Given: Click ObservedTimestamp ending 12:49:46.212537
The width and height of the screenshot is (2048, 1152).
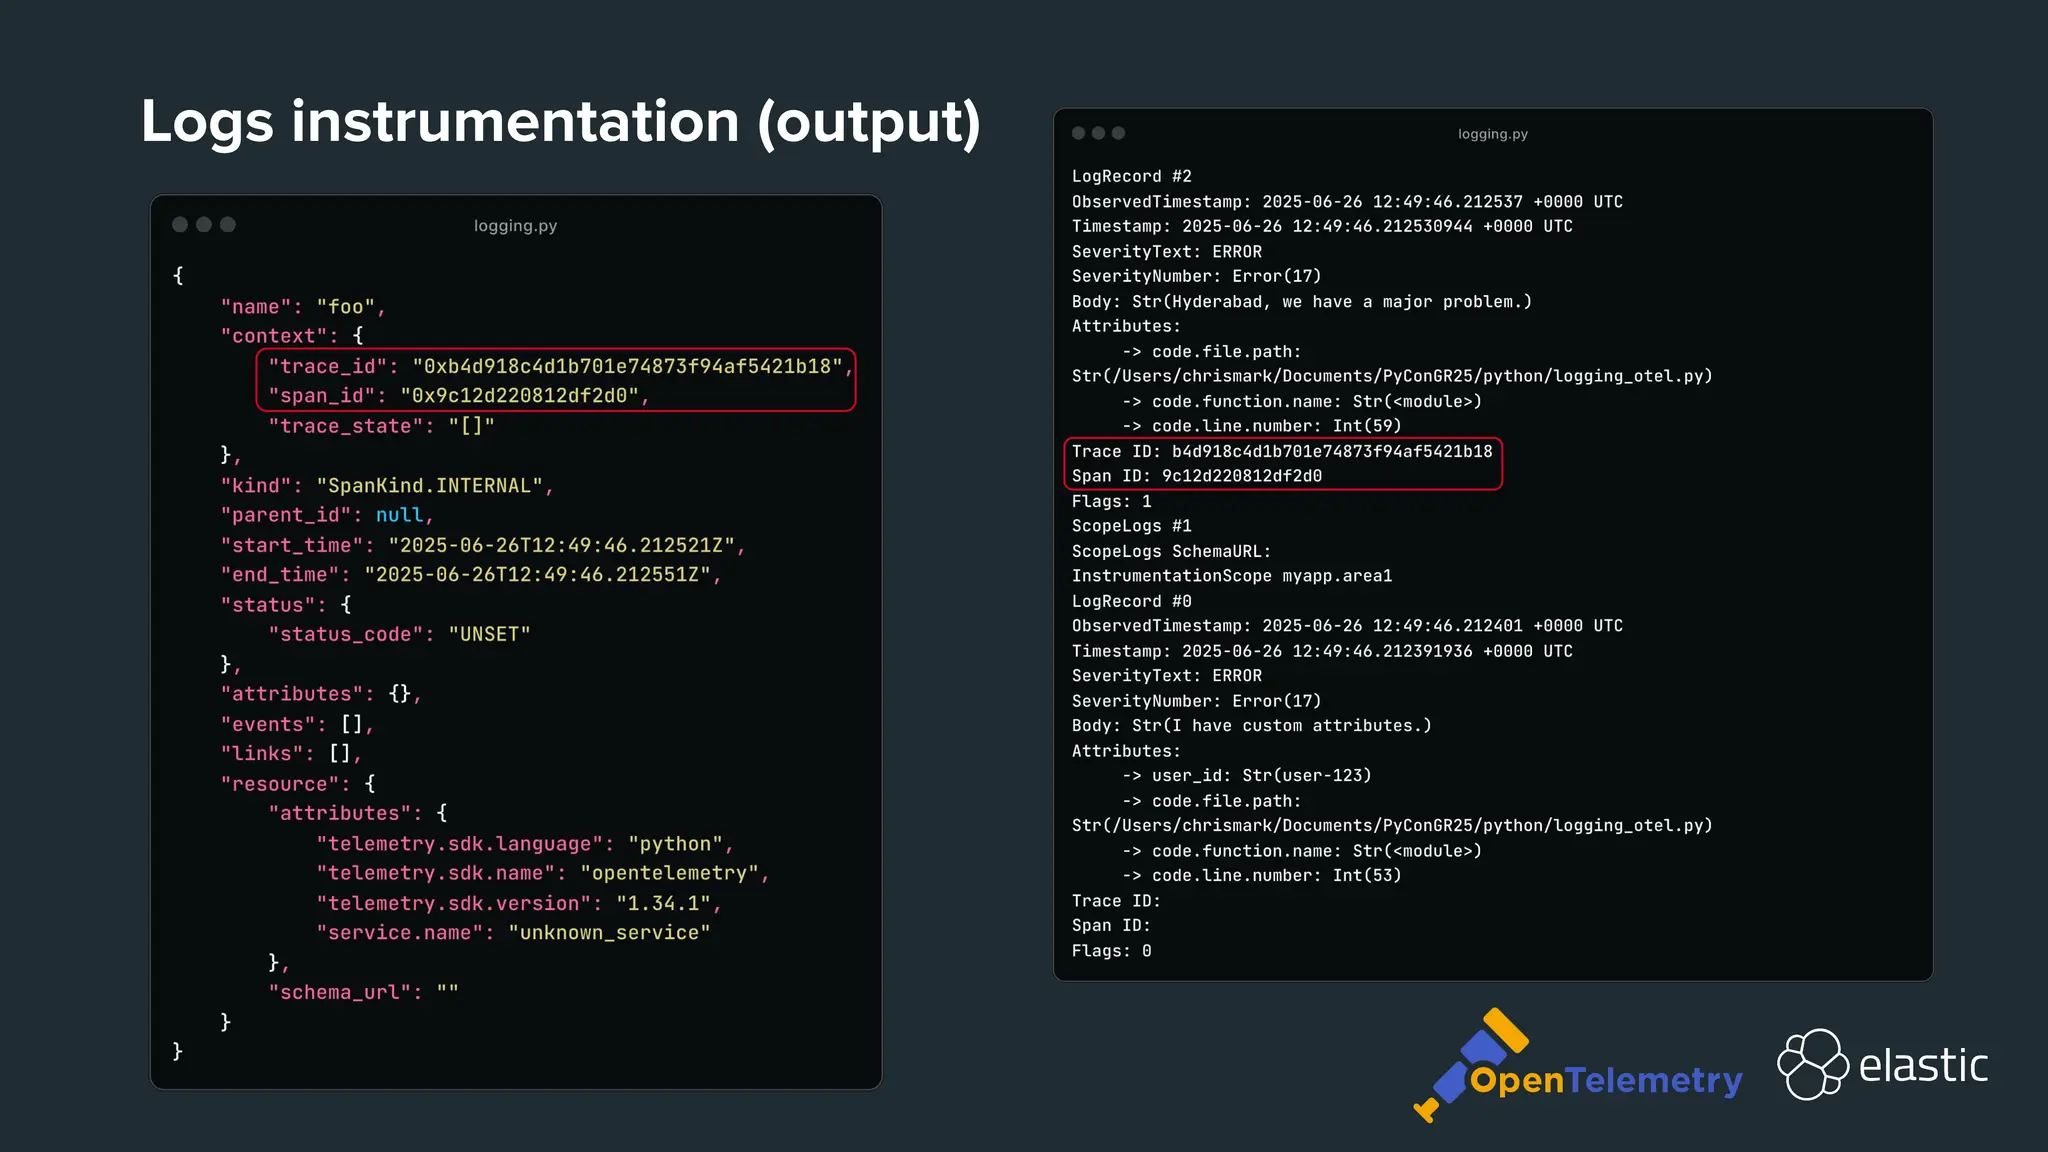Looking at the screenshot, I should point(1347,202).
